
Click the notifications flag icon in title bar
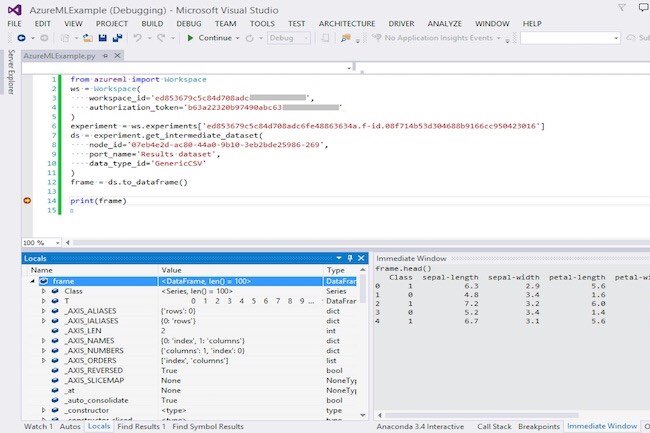coord(622,7)
